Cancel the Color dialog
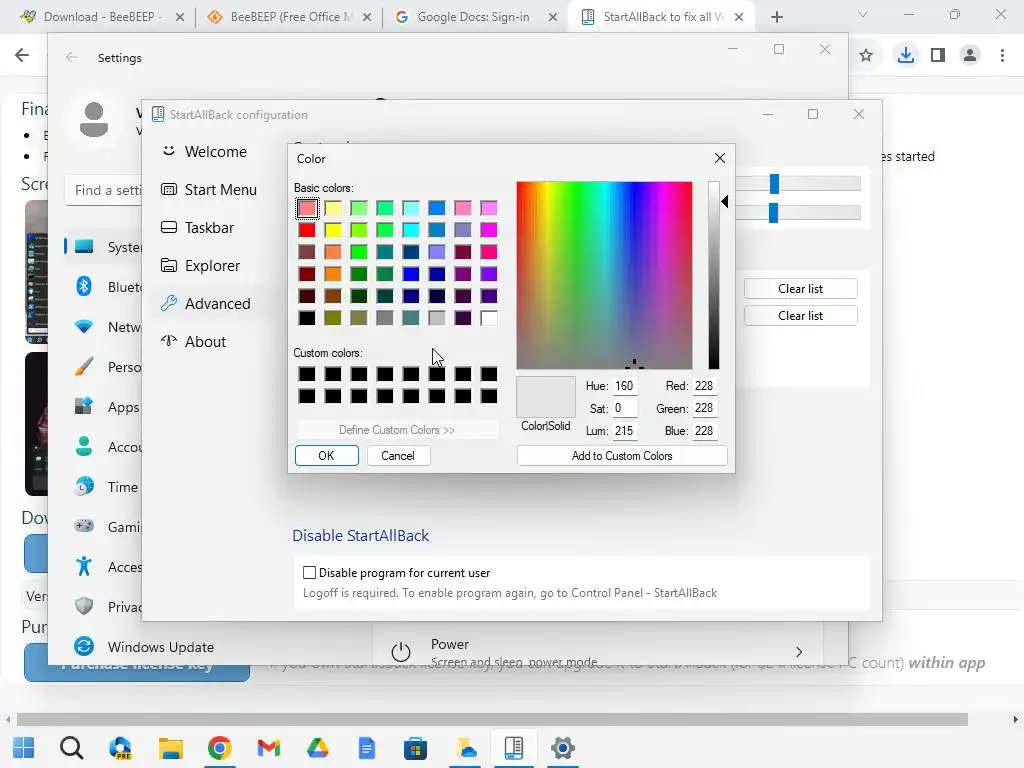This screenshot has height=768, width=1024. 398,456
